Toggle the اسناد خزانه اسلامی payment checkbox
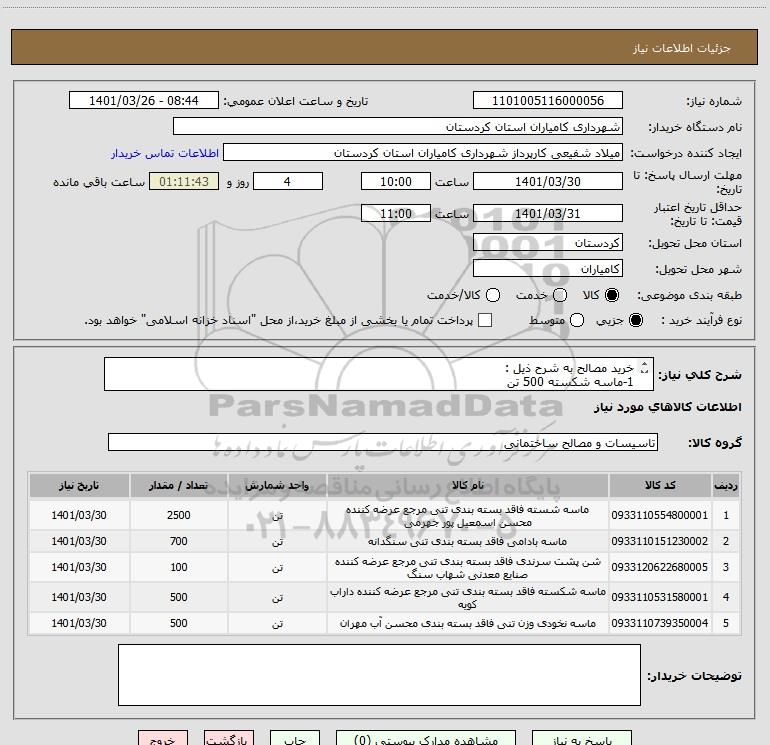770x745 pixels. coord(485,320)
